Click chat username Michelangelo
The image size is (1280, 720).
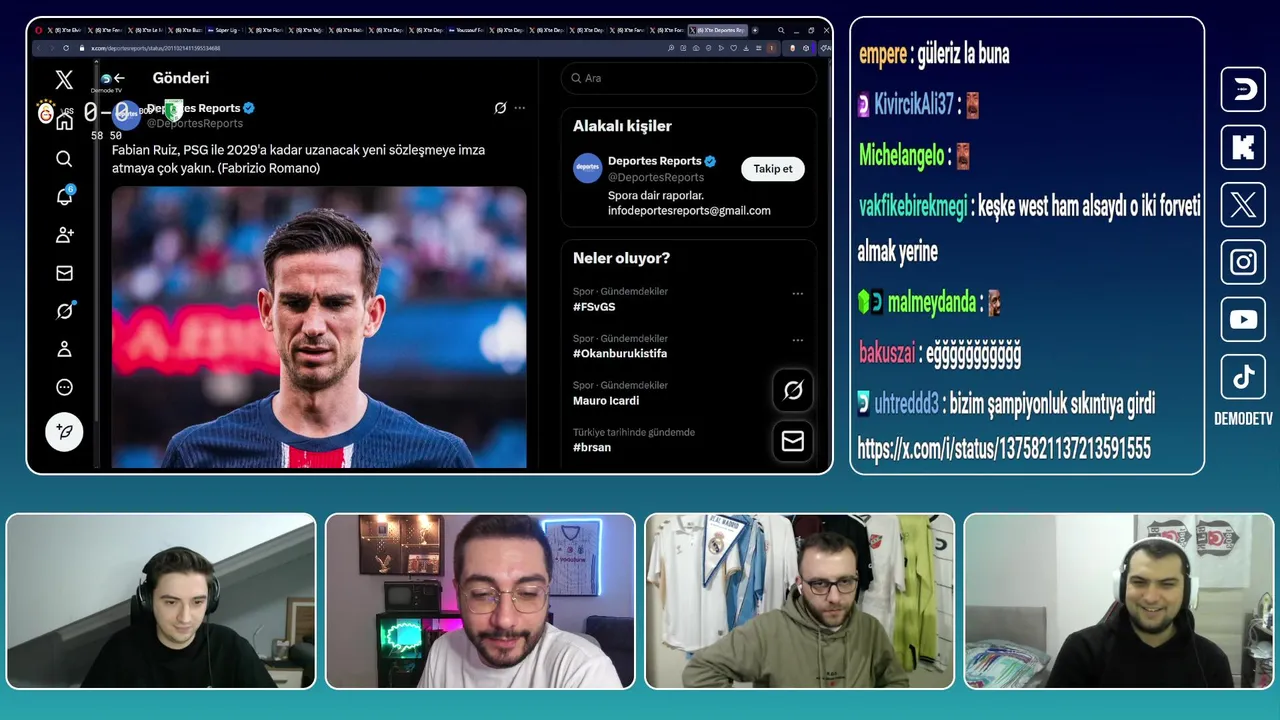coord(901,155)
